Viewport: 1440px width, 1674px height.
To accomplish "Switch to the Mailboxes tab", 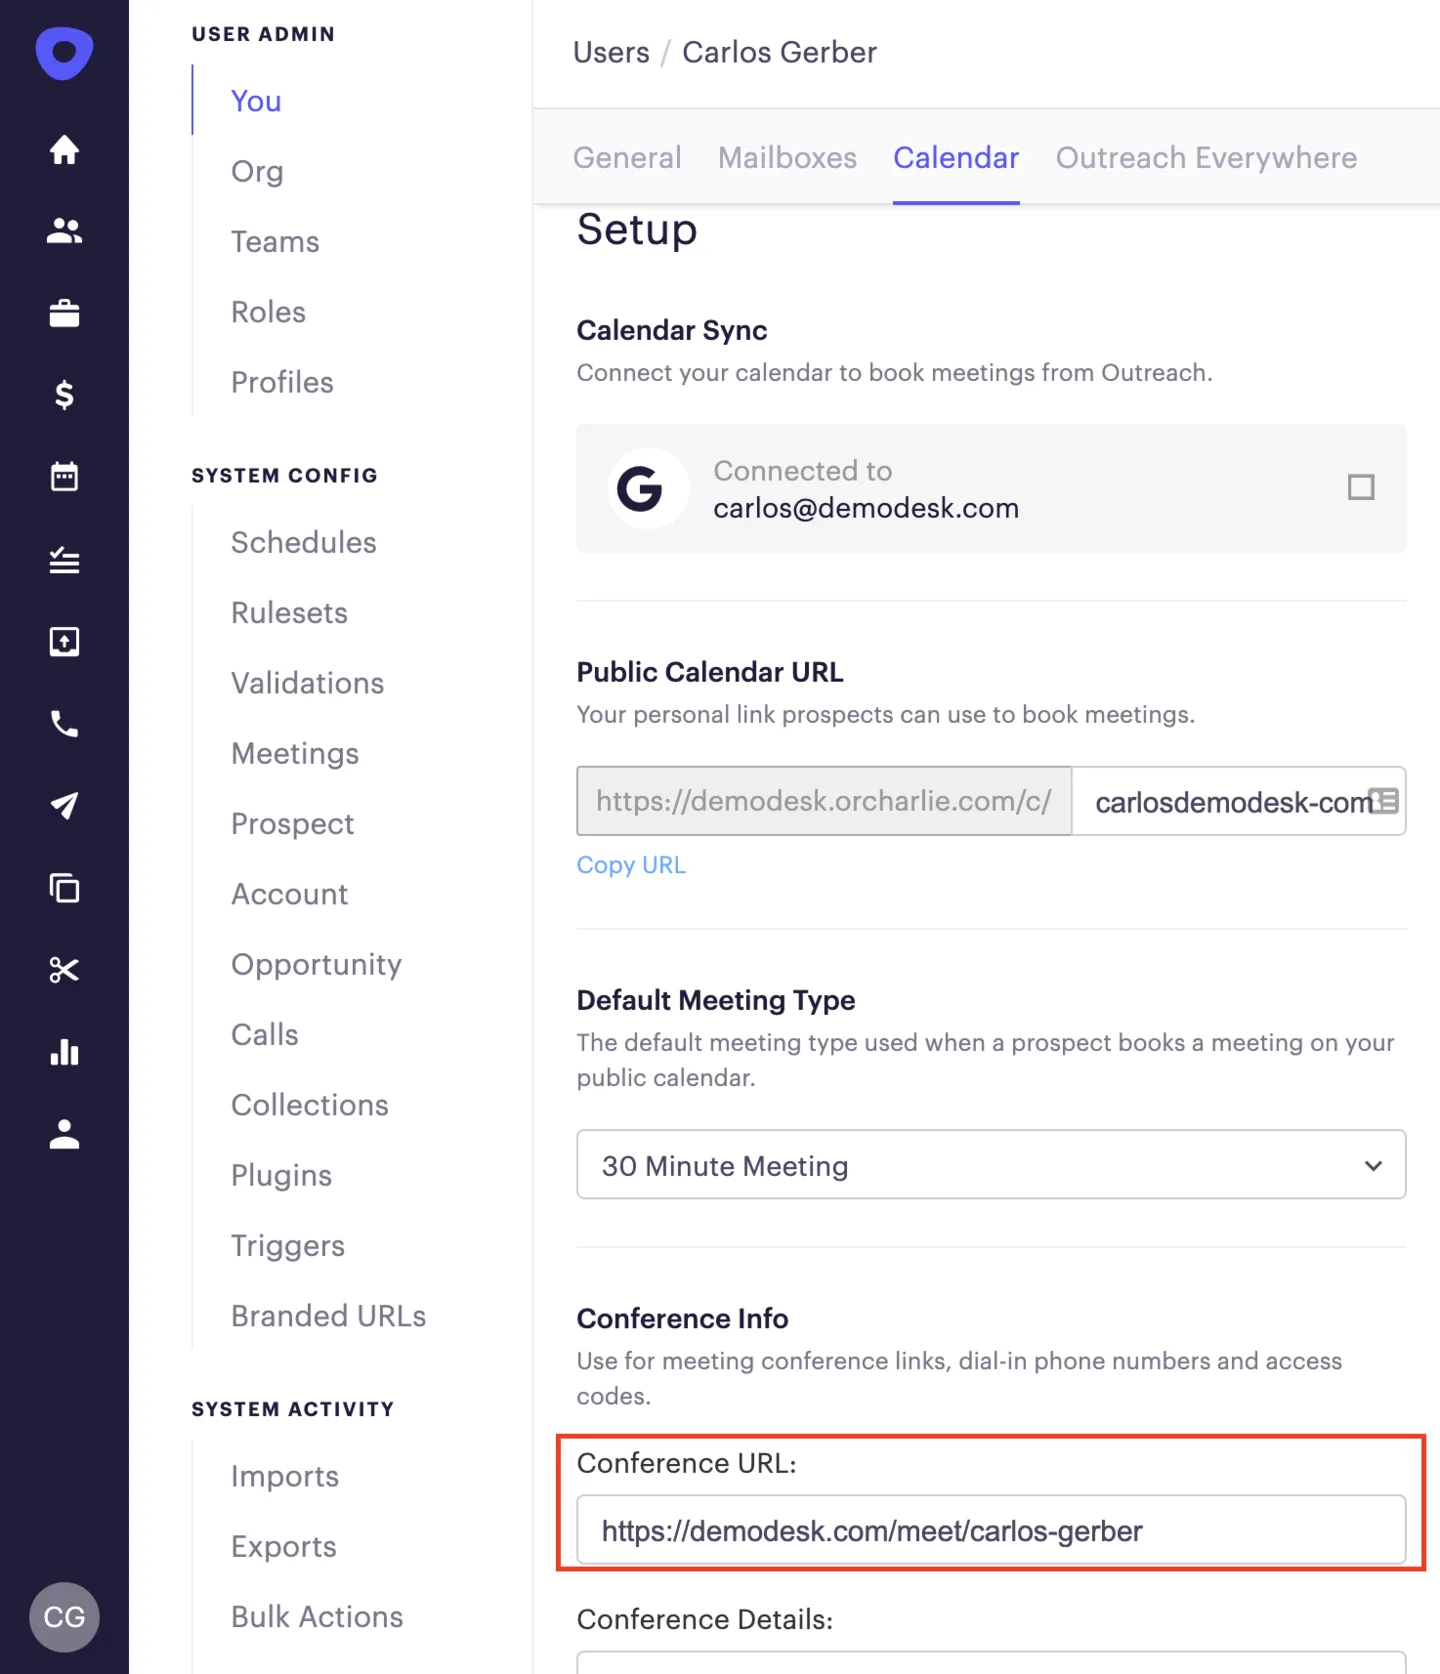I will click(x=787, y=158).
